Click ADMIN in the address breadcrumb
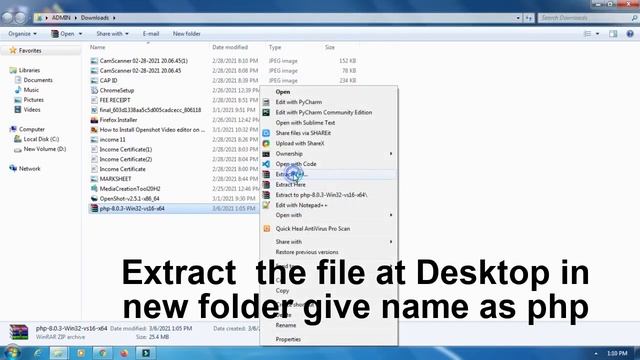This screenshot has width=640, height=360. pyautogui.click(x=61, y=18)
